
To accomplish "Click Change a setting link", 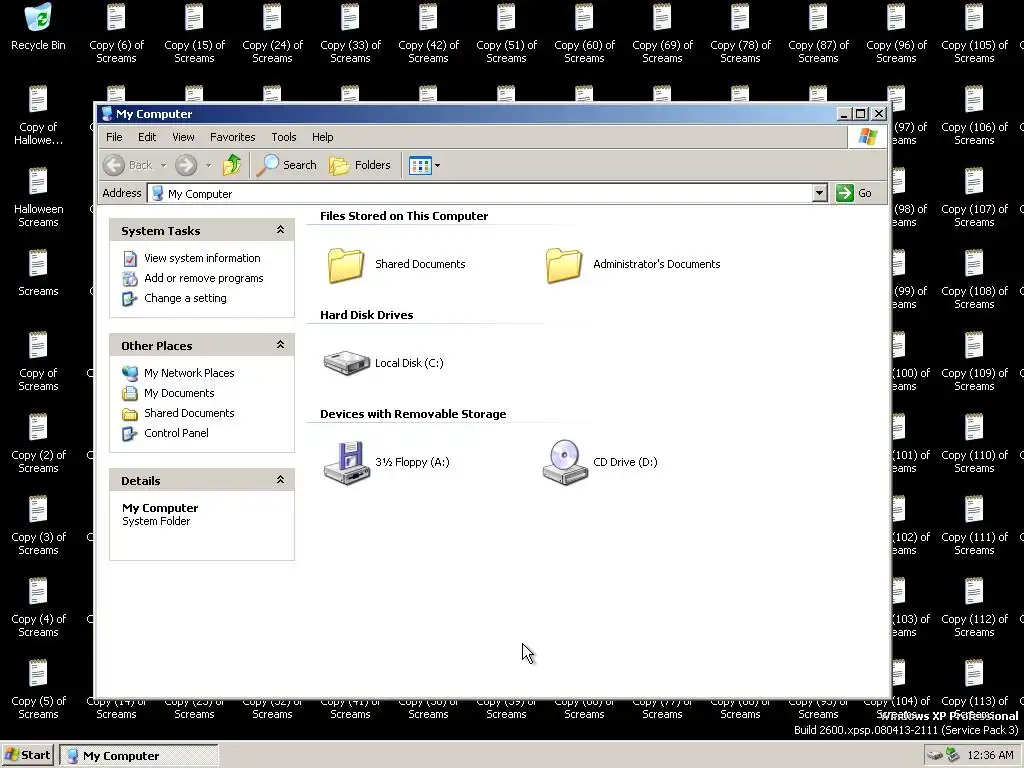I will pyautogui.click(x=185, y=298).
